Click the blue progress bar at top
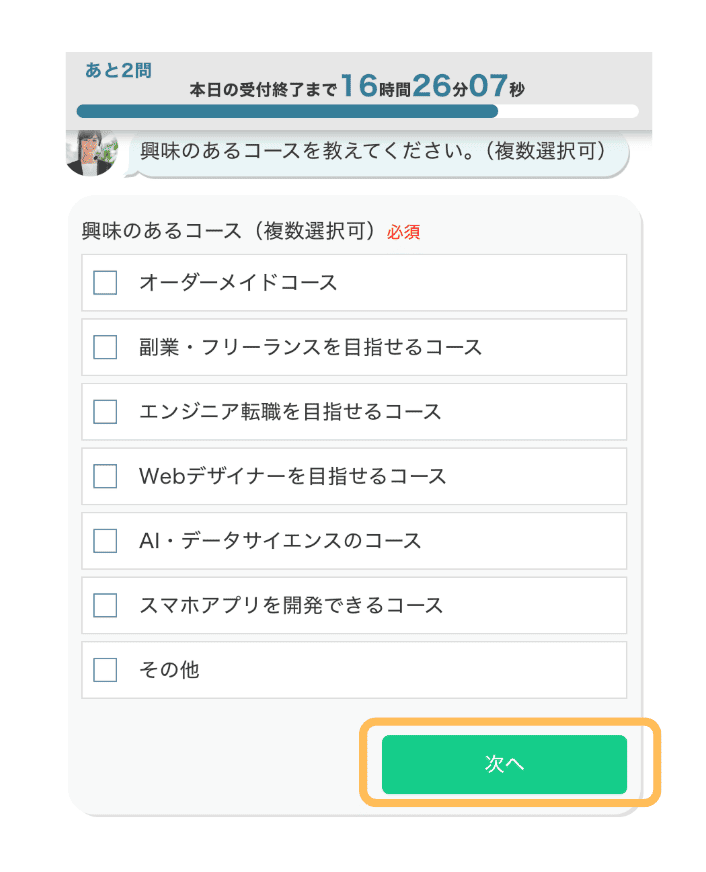This screenshot has height=872, width=706. (x=287, y=111)
